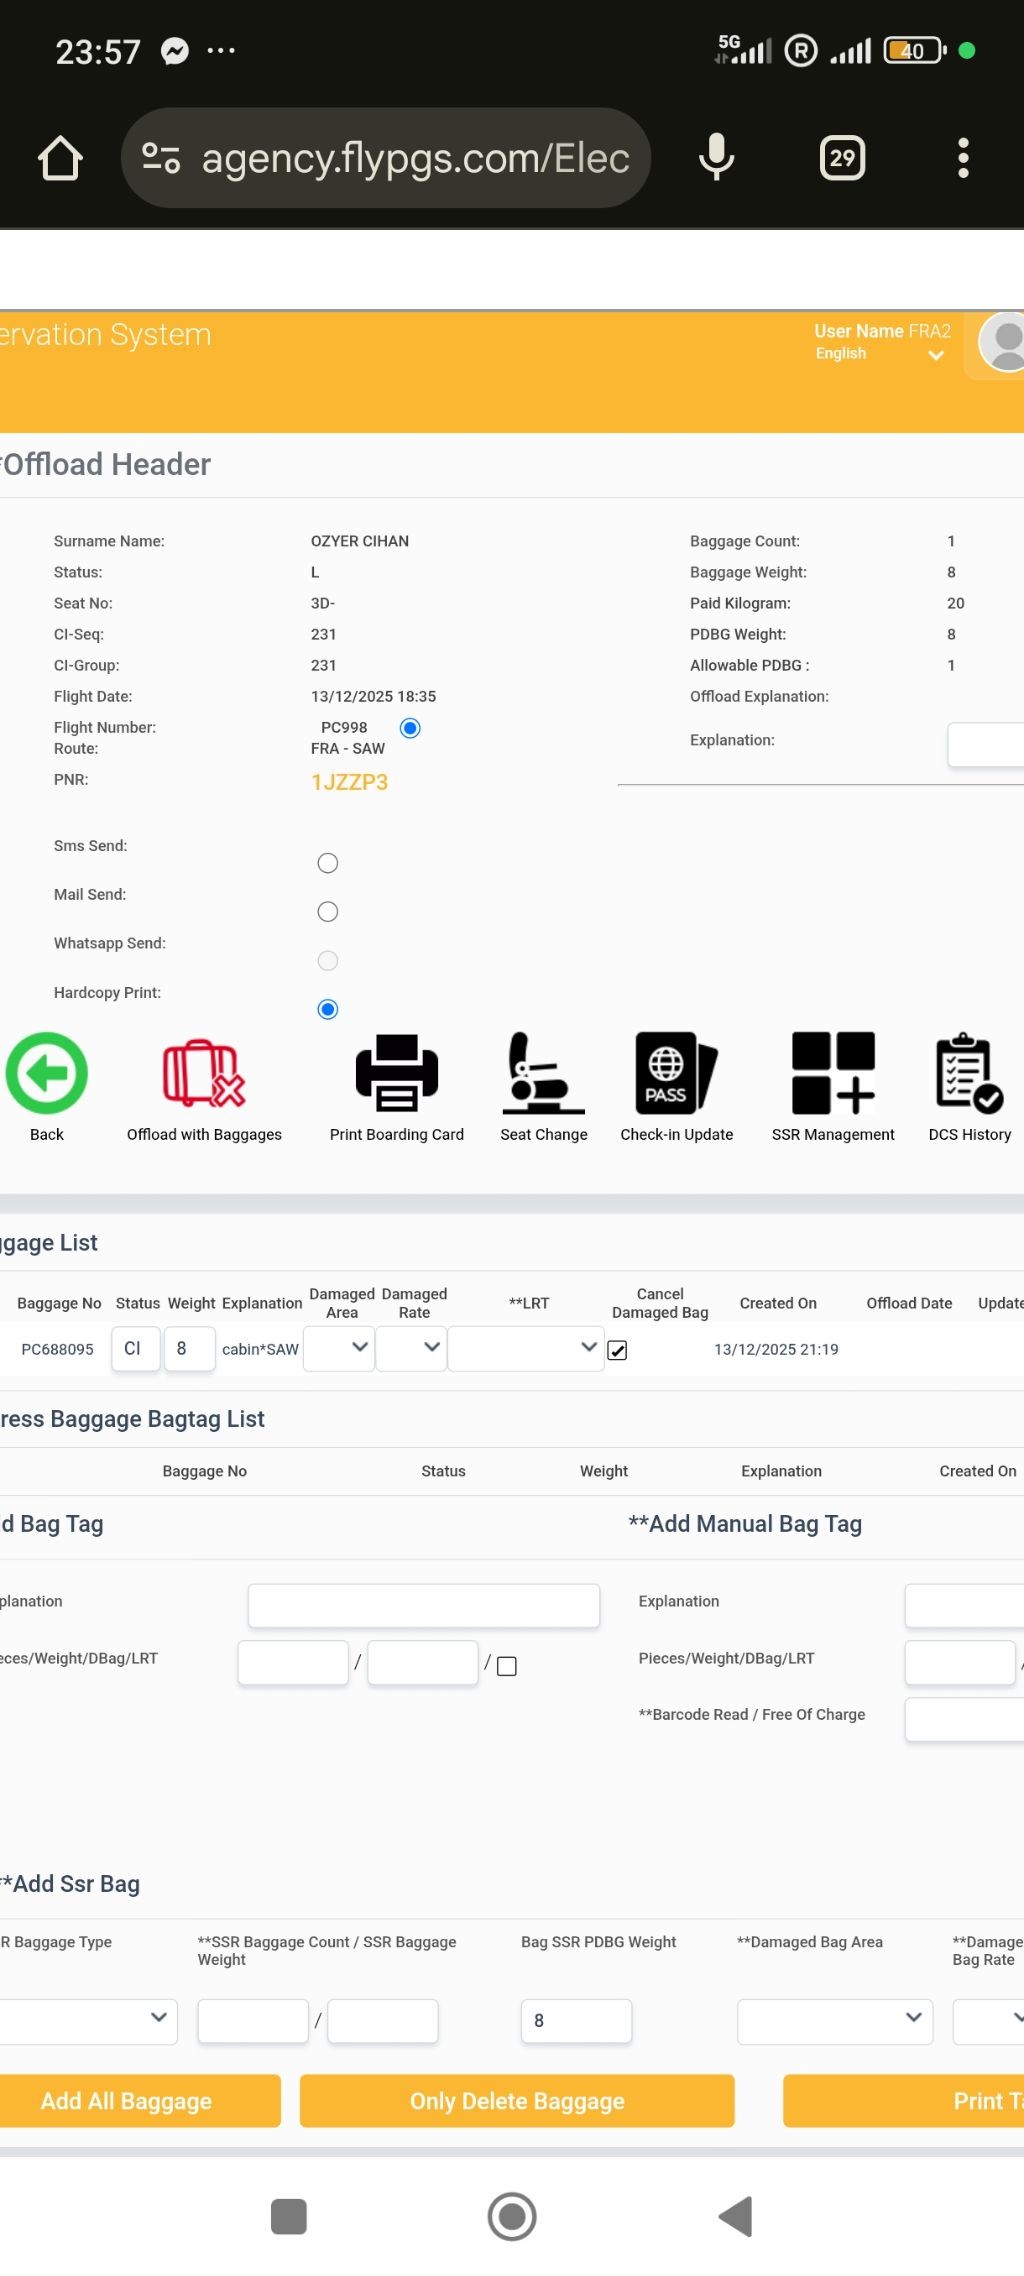This screenshot has width=1024, height=2276.
Task: Toggle the Cancel Damaged Bag checkbox
Action: click(x=618, y=1351)
